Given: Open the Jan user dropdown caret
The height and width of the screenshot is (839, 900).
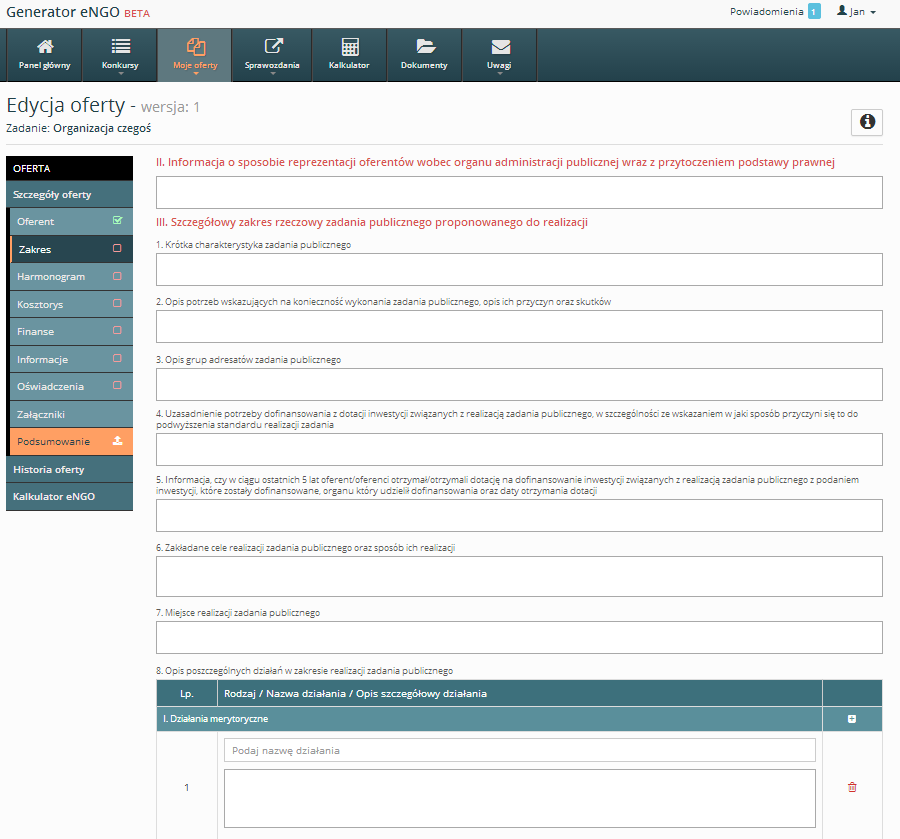Looking at the screenshot, I should (873, 12).
